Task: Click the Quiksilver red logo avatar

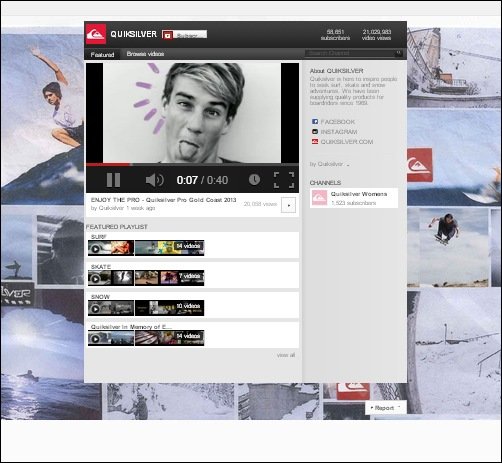Action: click(96, 34)
